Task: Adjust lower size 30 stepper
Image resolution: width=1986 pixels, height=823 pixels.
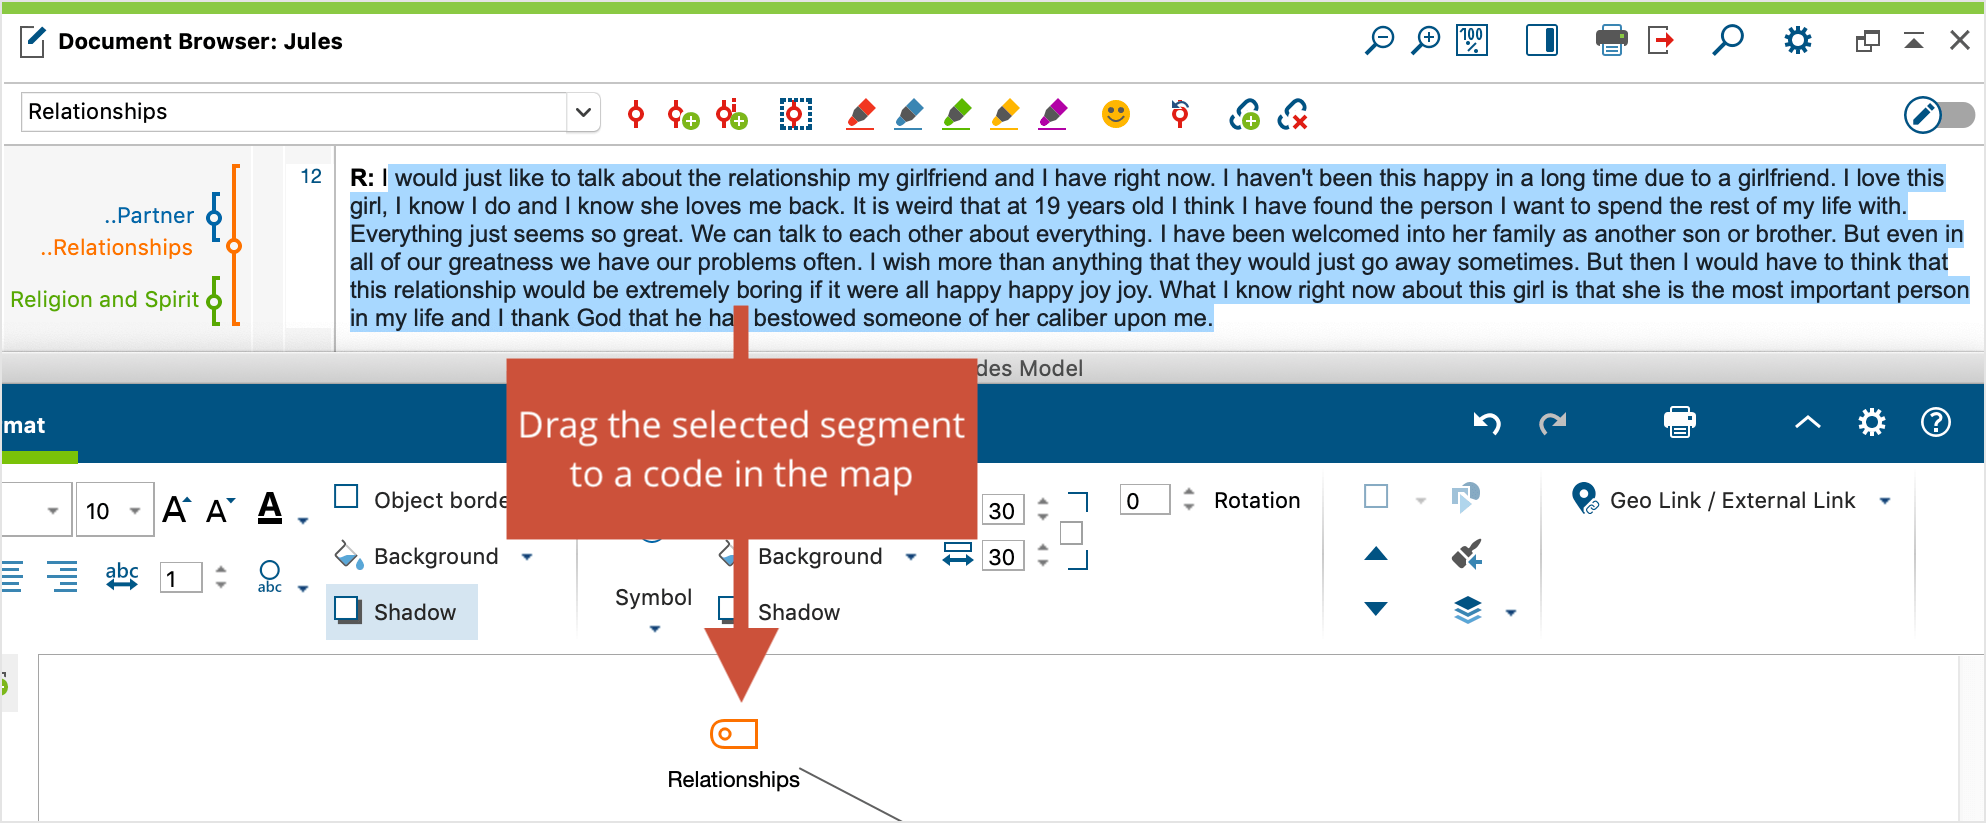Action: 1043,556
